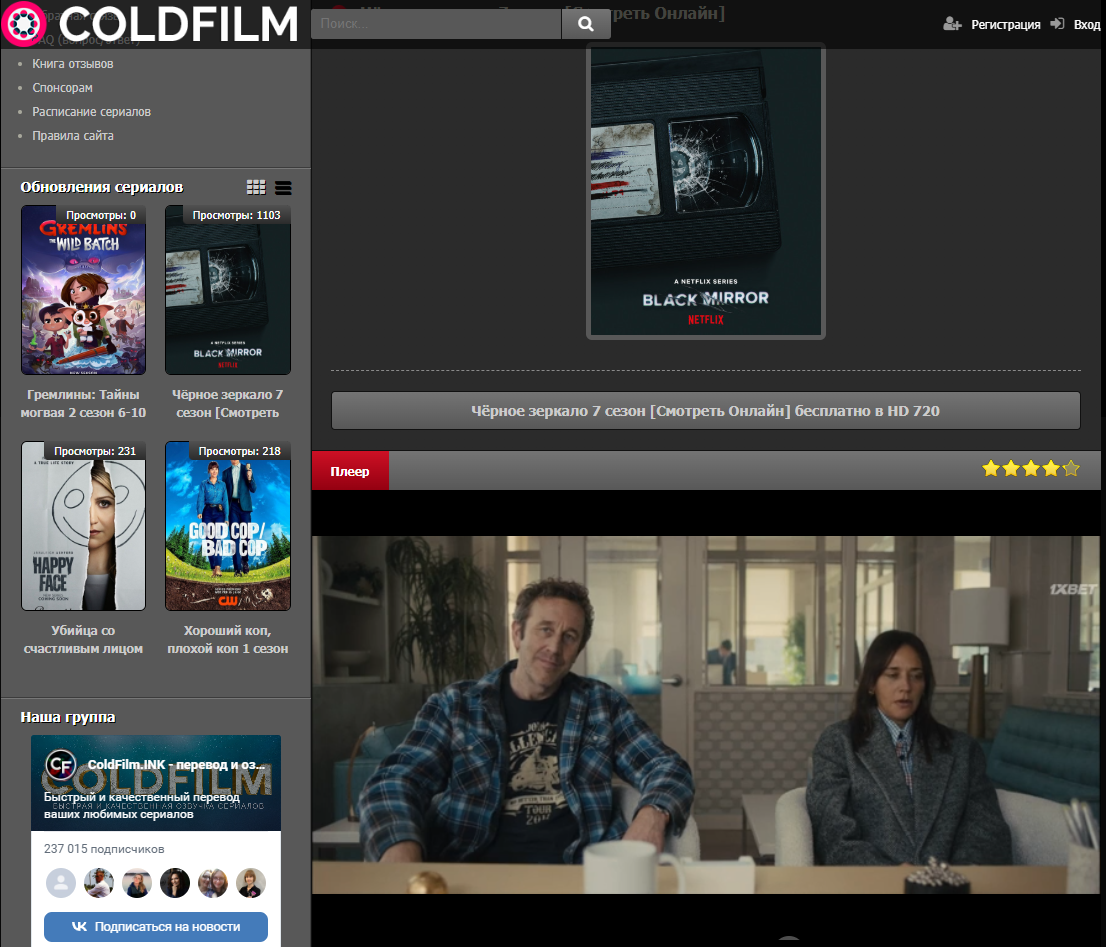Image resolution: width=1106 pixels, height=947 pixels.
Task: Click the 237 015 подписчиков text
Action: [x=104, y=849]
